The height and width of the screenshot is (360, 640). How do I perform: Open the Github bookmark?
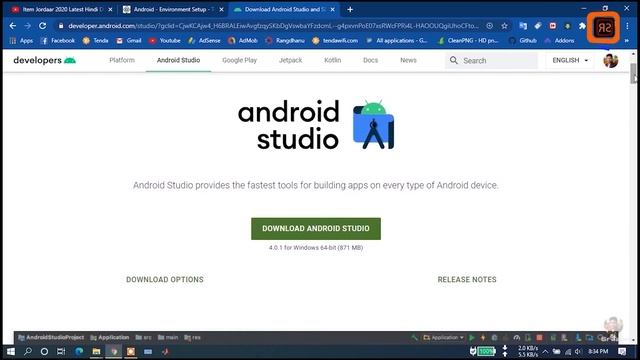click(x=523, y=40)
